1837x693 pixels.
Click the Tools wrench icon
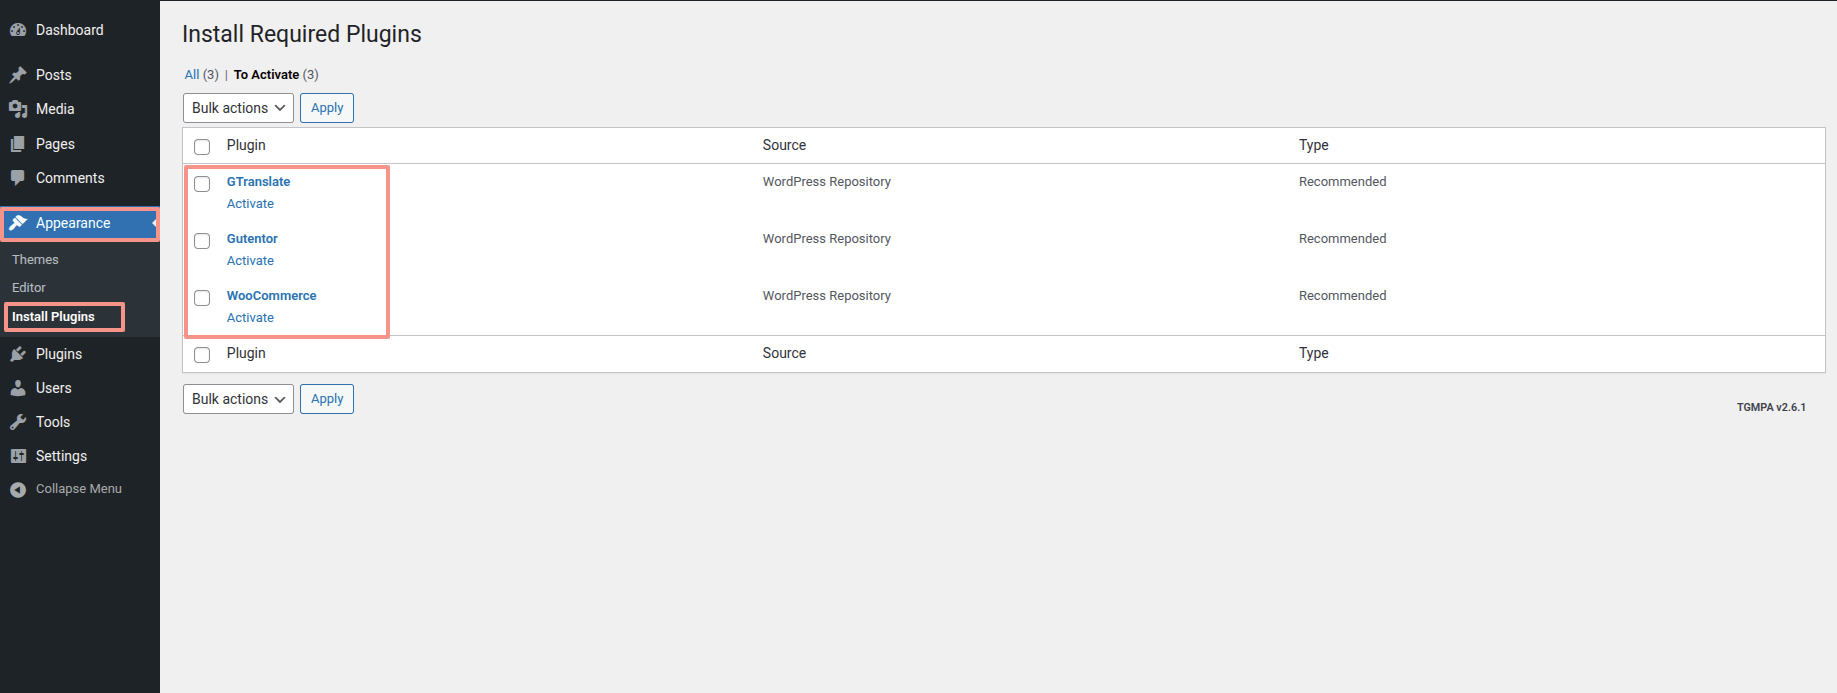click(18, 422)
